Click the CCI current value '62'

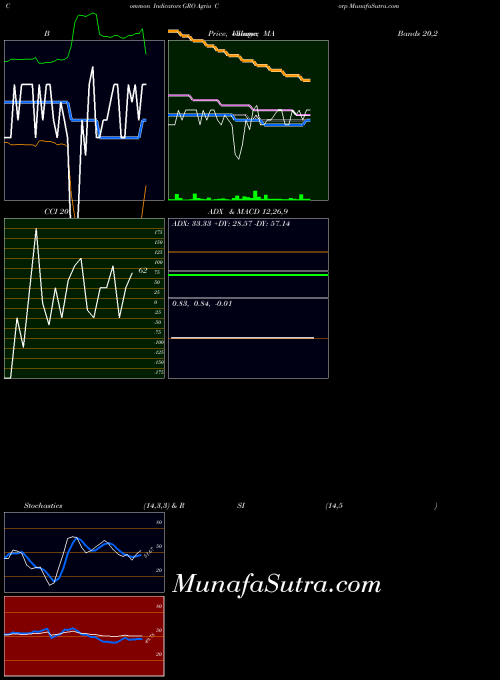click(x=143, y=270)
